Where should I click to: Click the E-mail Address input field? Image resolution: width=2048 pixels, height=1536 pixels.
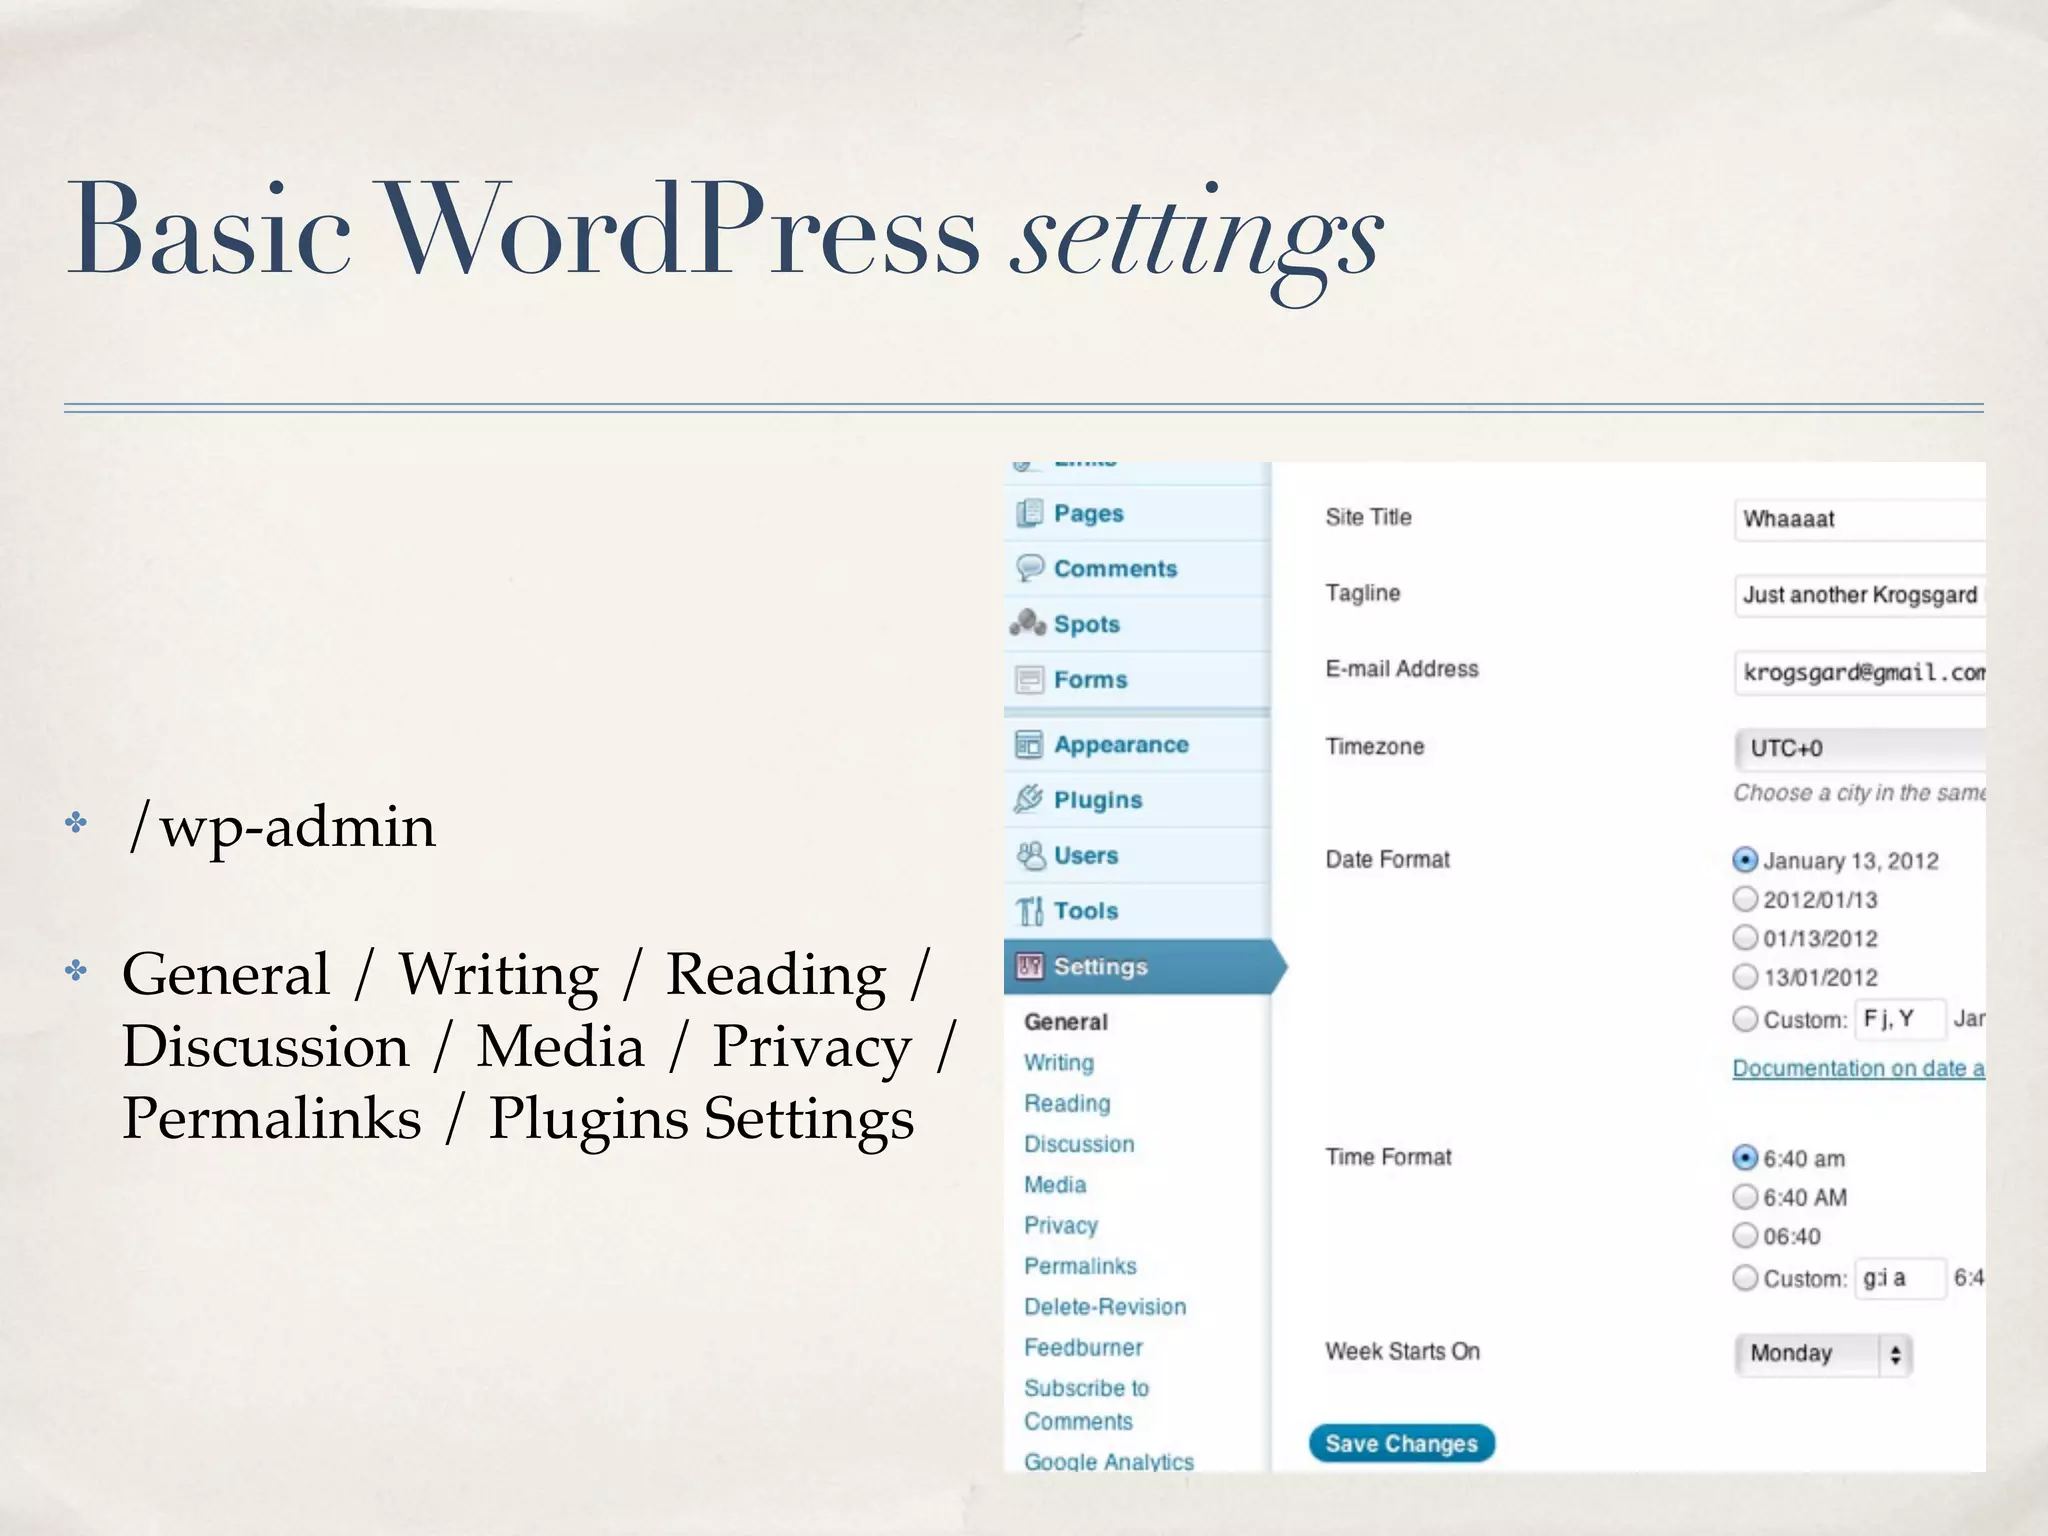click(1860, 672)
